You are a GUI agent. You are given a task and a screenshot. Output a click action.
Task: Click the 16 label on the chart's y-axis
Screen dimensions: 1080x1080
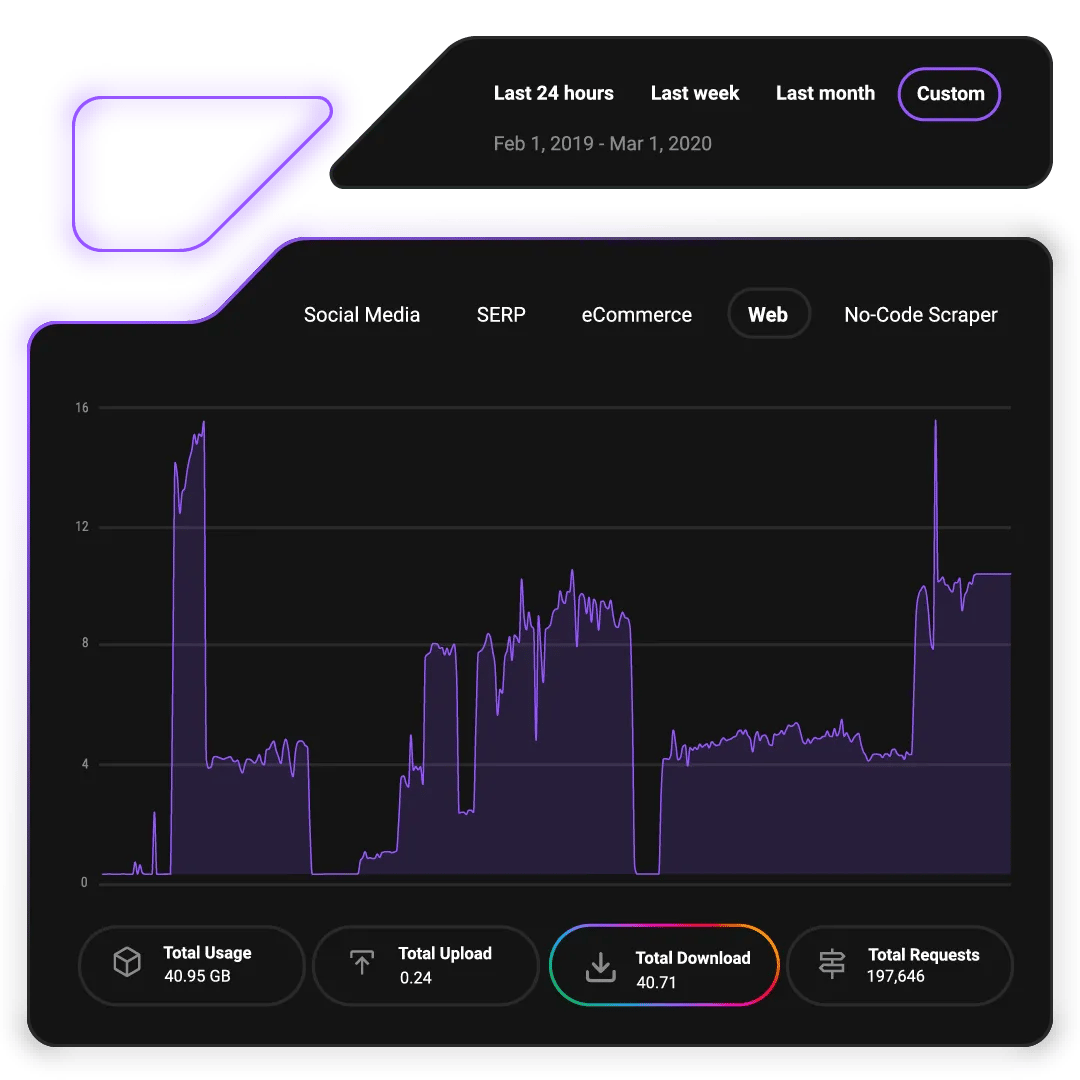click(82, 408)
